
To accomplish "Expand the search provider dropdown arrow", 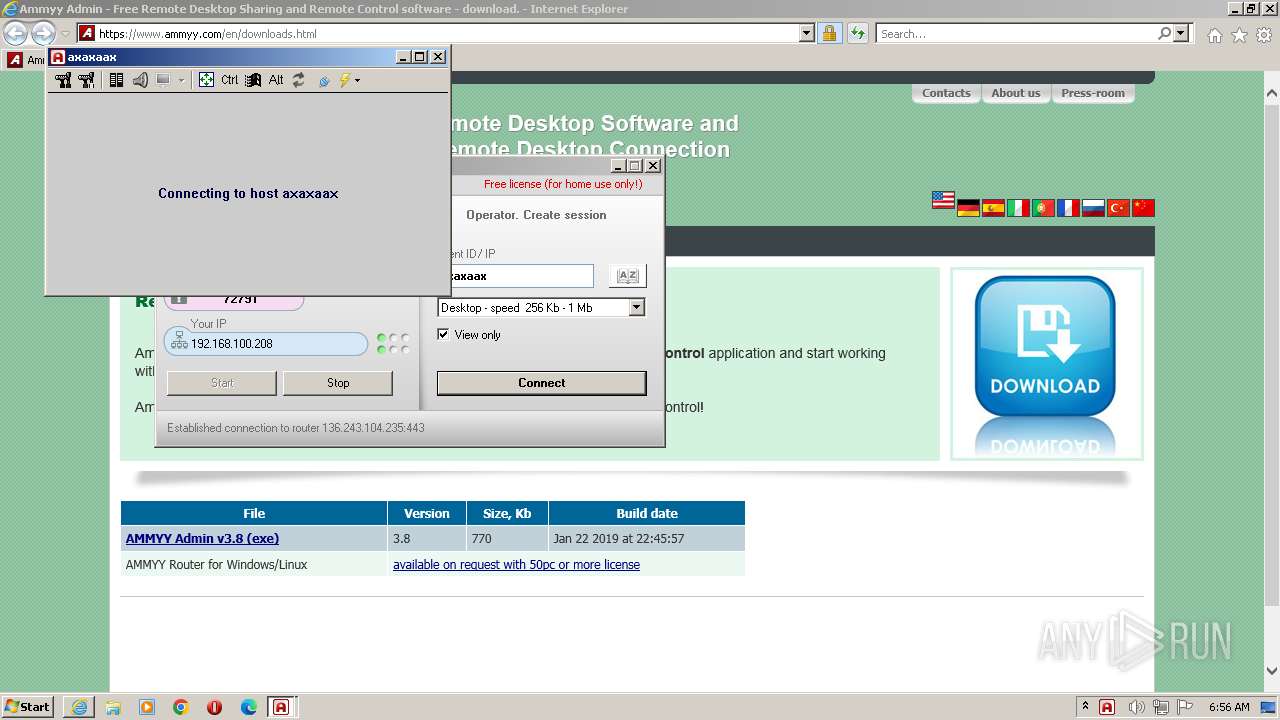I will (x=1182, y=33).
